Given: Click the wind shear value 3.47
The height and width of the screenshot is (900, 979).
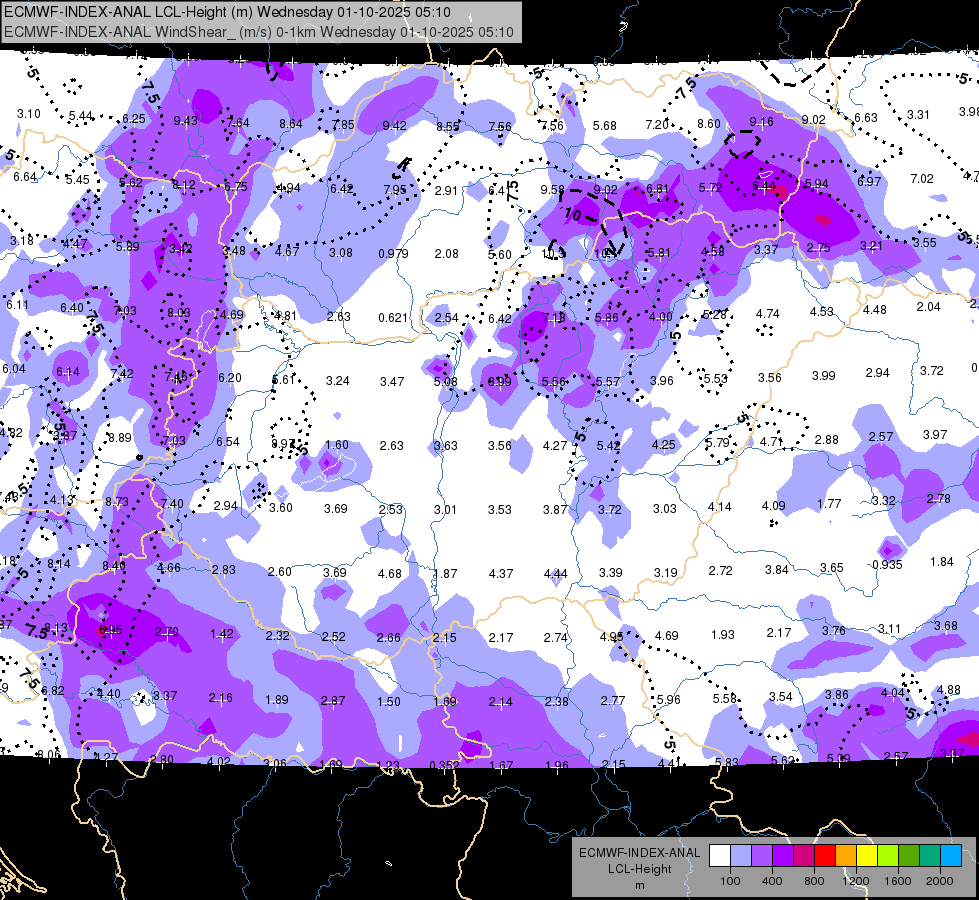Looking at the screenshot, I should (x=392, y=382).
